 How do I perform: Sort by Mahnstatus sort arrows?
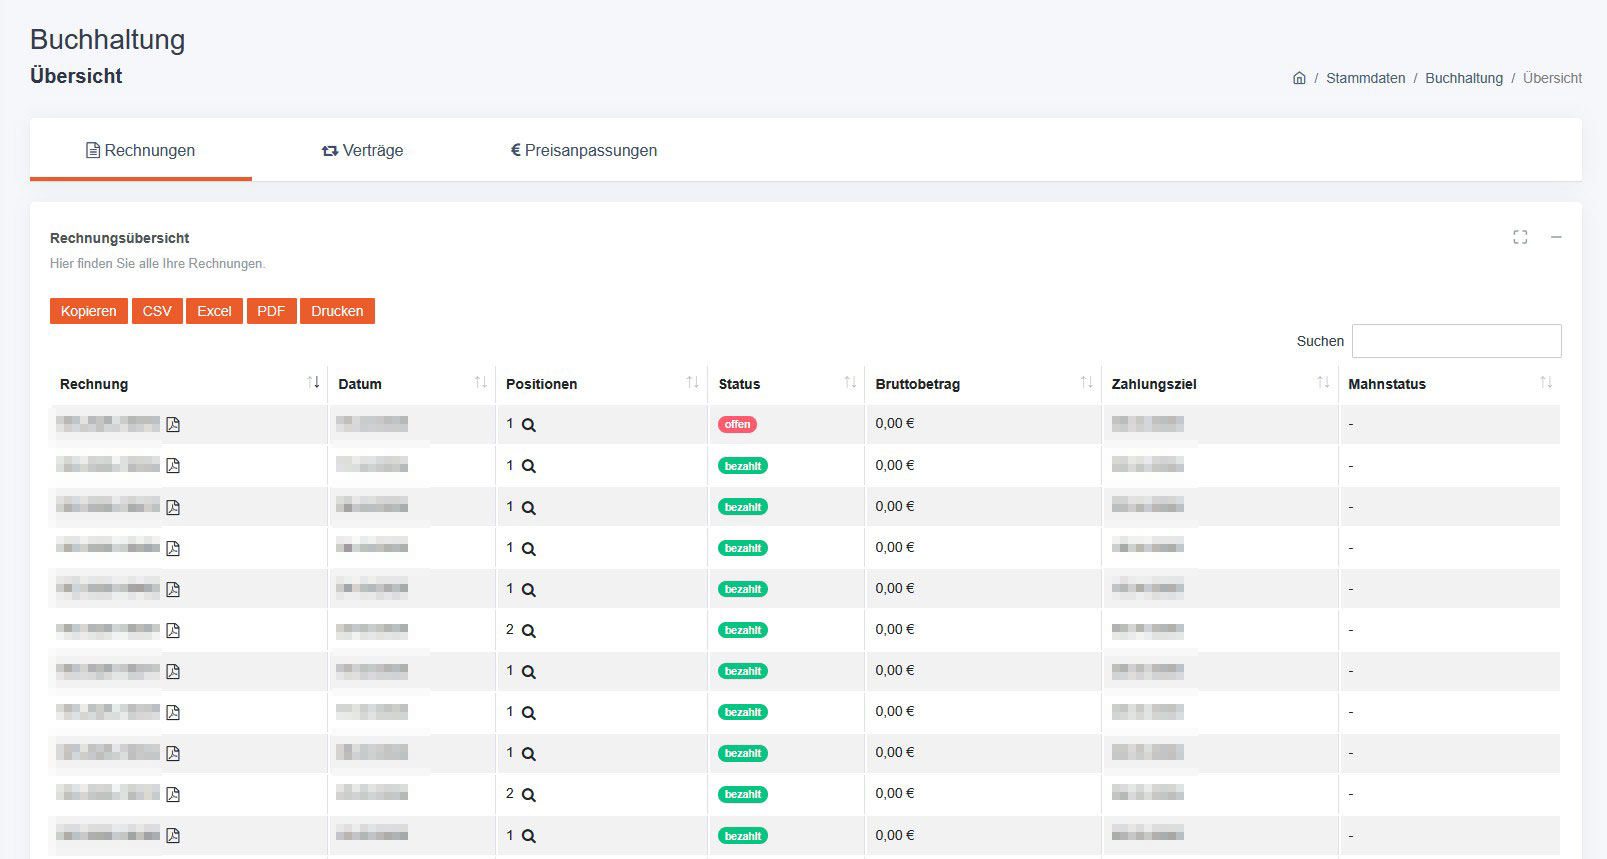pos(1546,383)
